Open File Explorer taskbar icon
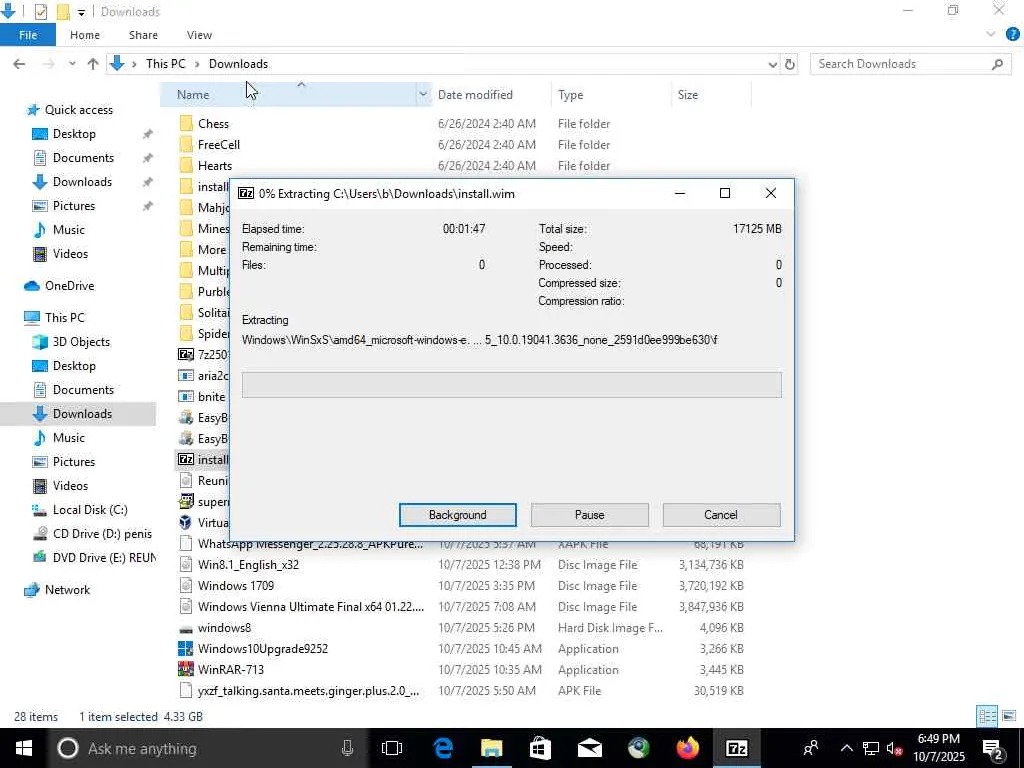1024x768 pixels. pos(492,748)
